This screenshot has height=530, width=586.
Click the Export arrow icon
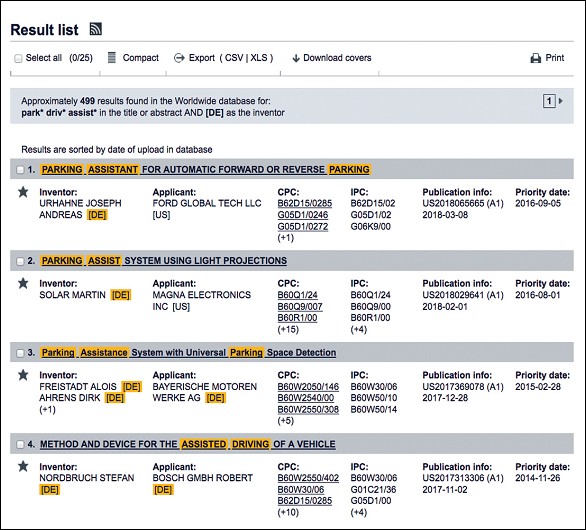coord(179,58)
